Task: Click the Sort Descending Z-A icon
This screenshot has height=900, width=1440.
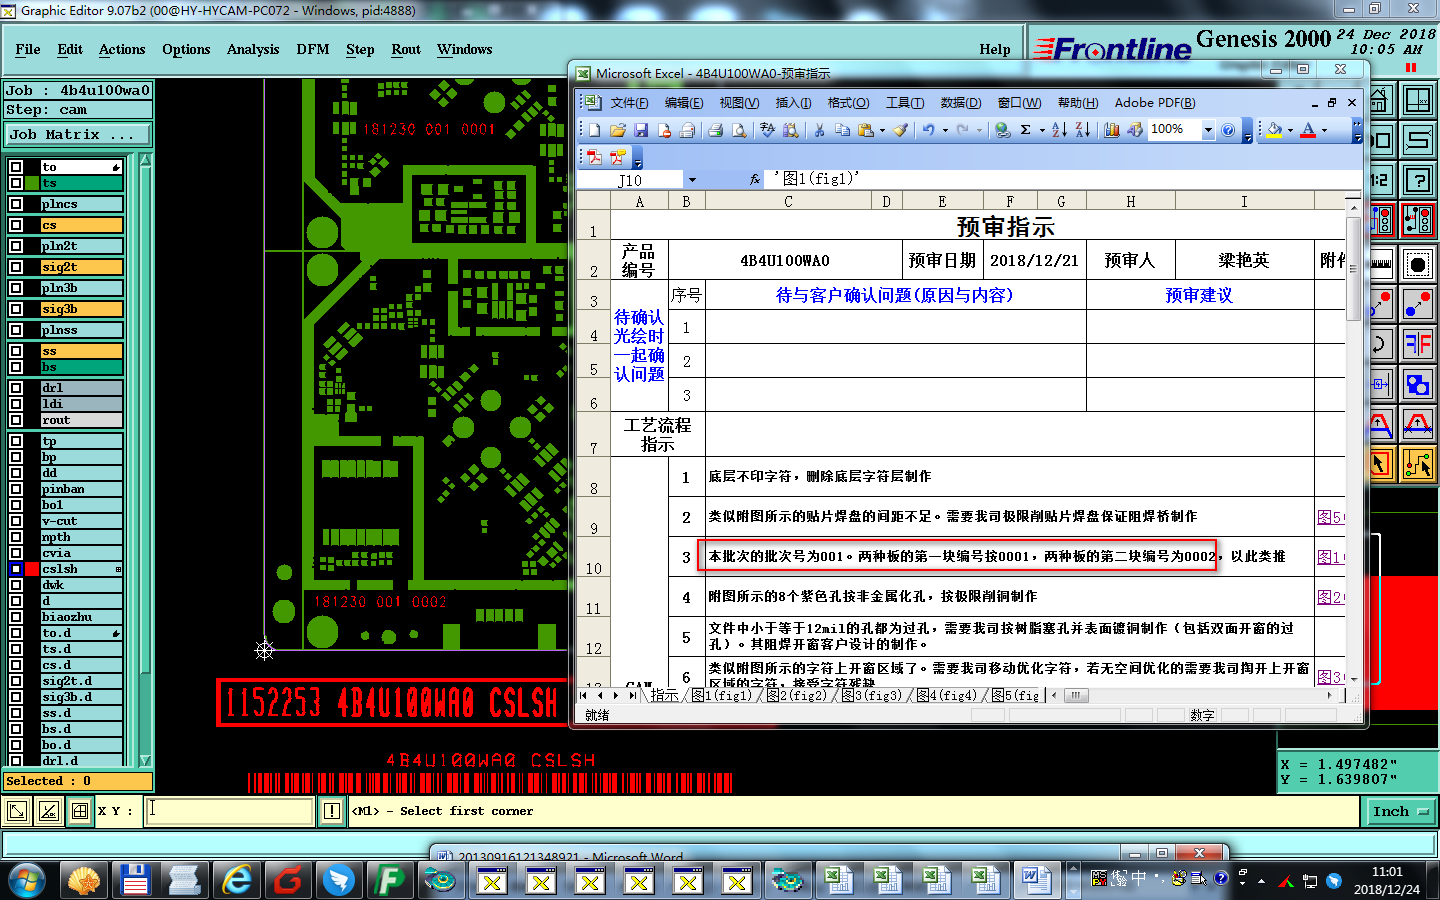Action: 1083,130
